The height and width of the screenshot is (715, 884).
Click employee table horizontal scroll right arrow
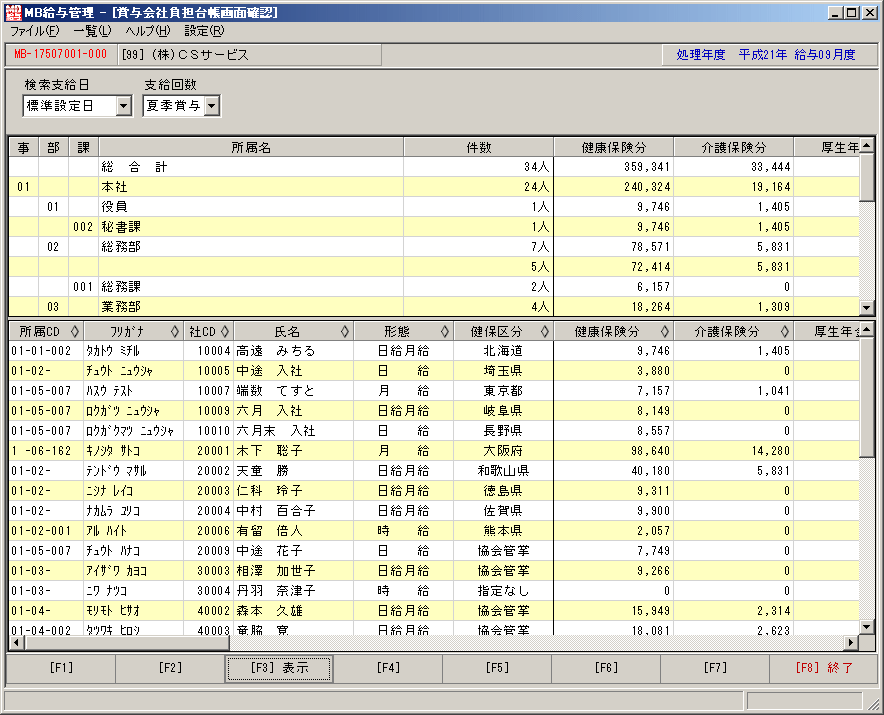[851, 642]
